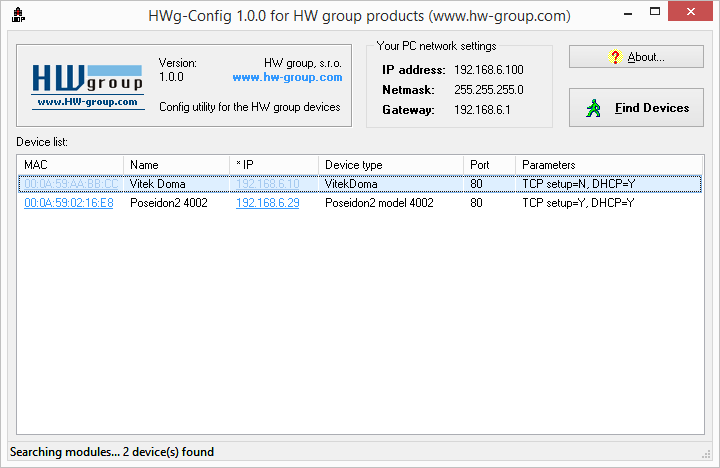Screen dimensions: 720x468
Task: Maximize the HWg-Config window
Action: coord(655,12)
